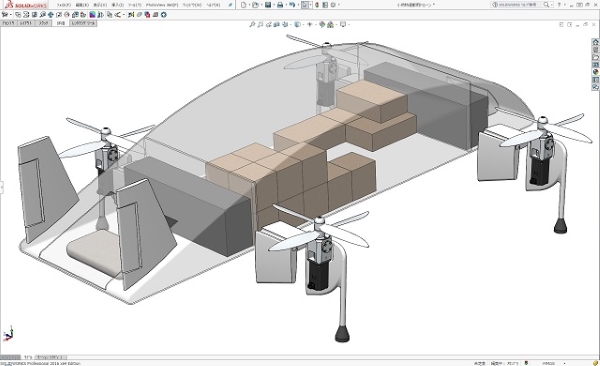This screenshot has height=366, width=600.
Task: Click the red overlapping squares toolbar icon
Action: [x=147, y=15]
